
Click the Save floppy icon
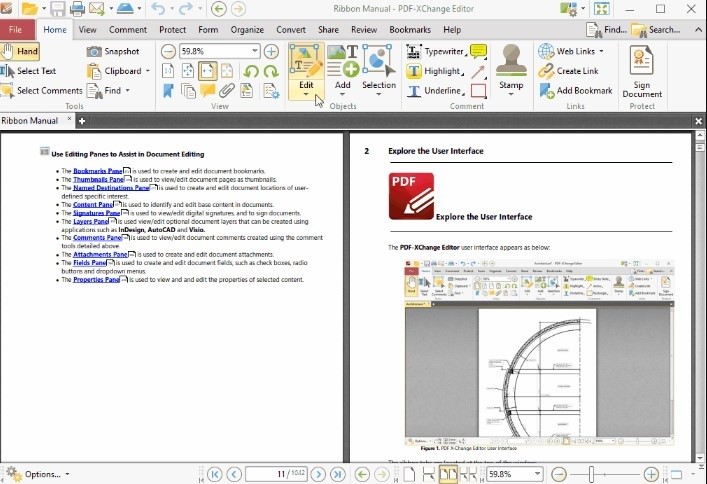point(58,8)
